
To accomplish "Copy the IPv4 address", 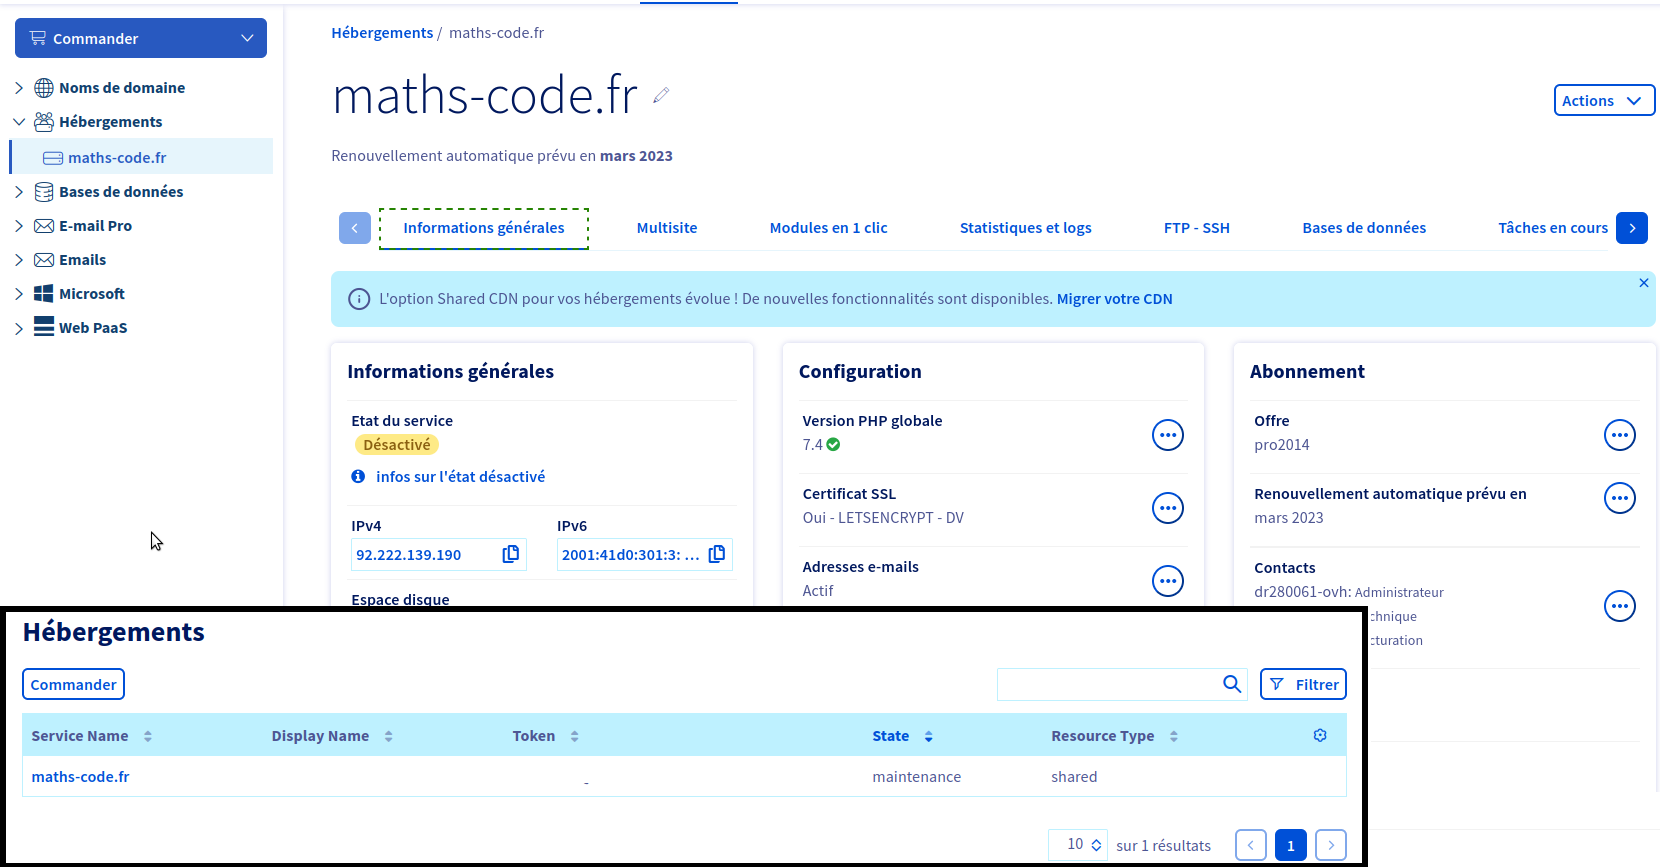I will click(x=510, y=554).
